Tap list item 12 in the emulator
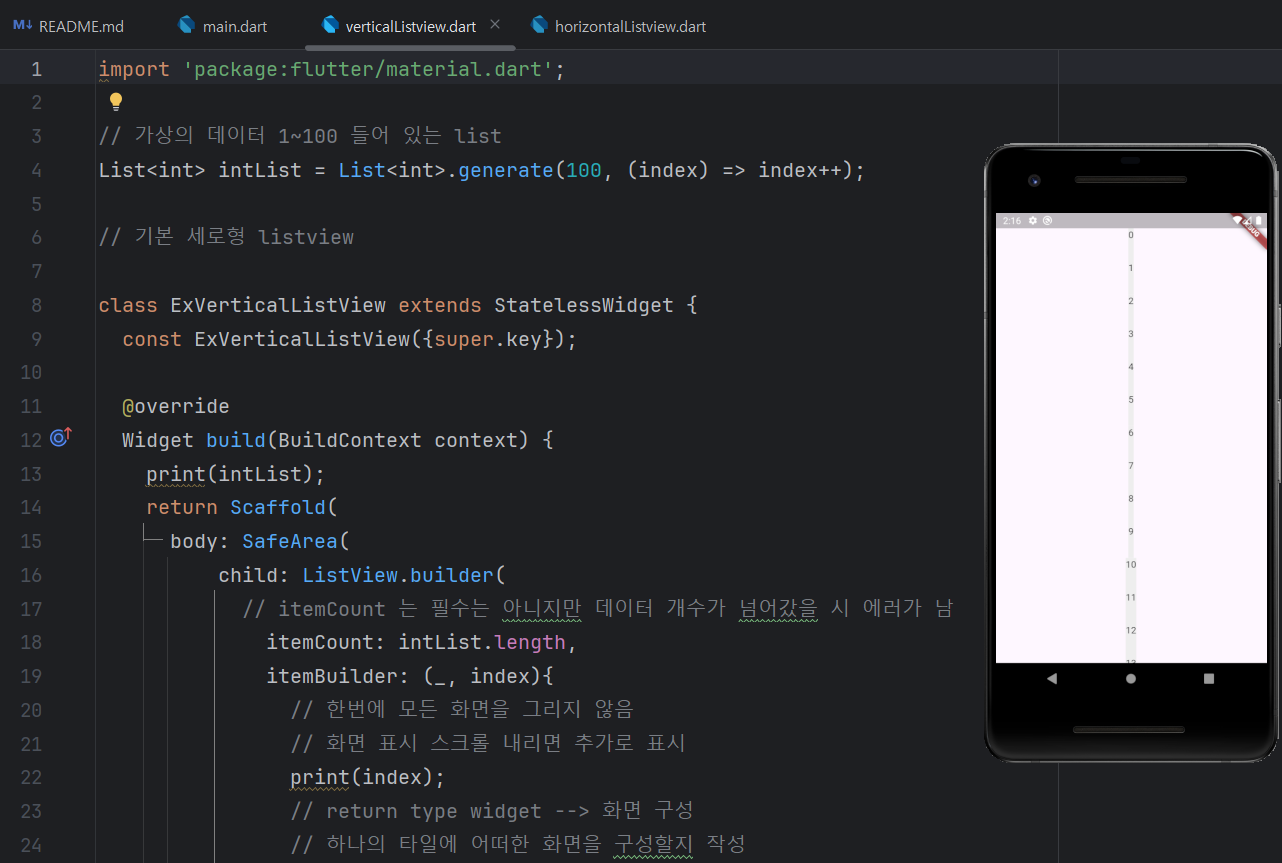Image resolution: width=1282 pixels, height=863 pixels. [x=1131, y=630]
